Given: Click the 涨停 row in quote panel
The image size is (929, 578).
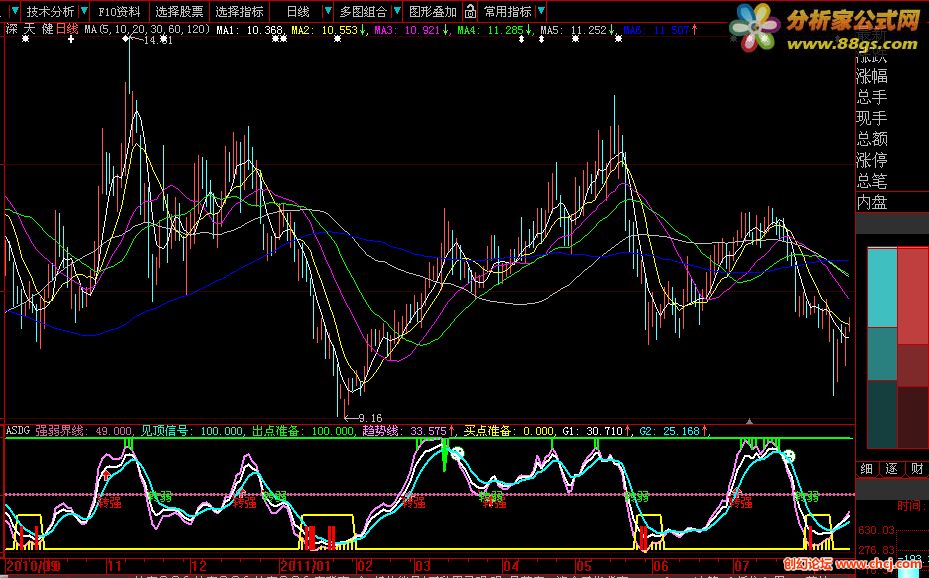Looking at the screenshot, I should click(x=872, y=160).
